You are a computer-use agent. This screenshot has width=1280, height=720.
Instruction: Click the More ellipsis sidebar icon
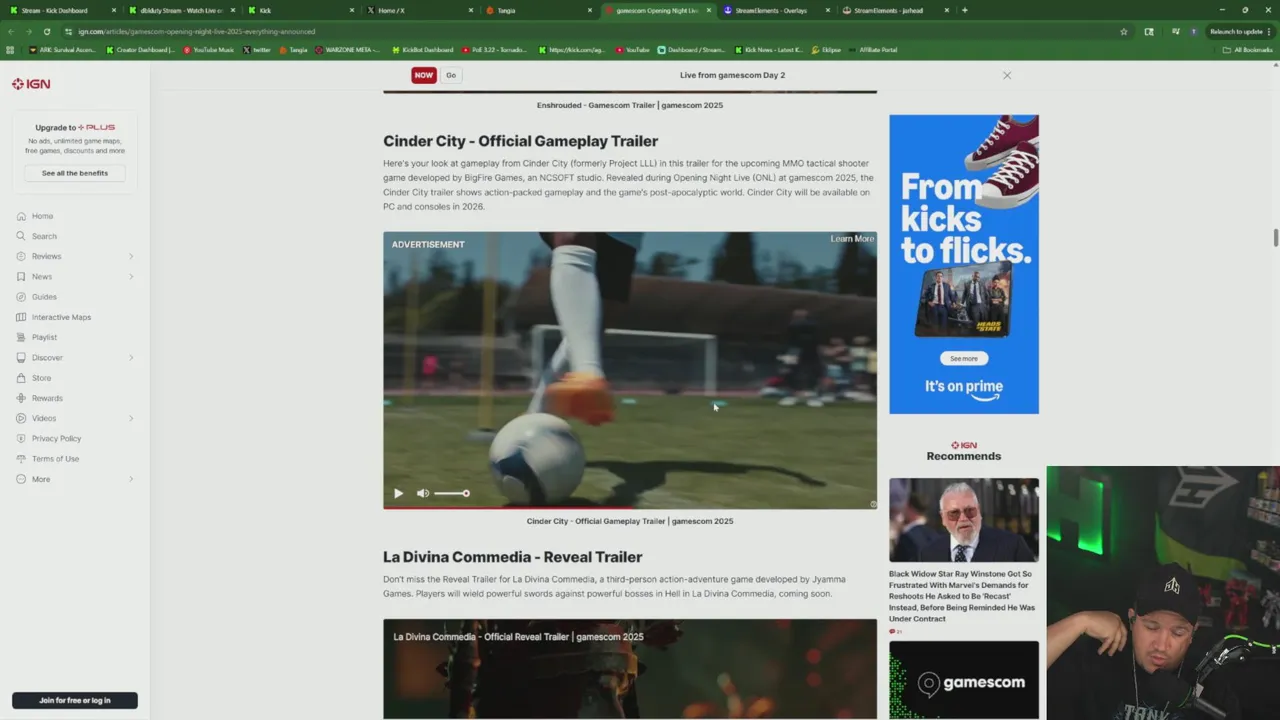click(x=21, y=479)
